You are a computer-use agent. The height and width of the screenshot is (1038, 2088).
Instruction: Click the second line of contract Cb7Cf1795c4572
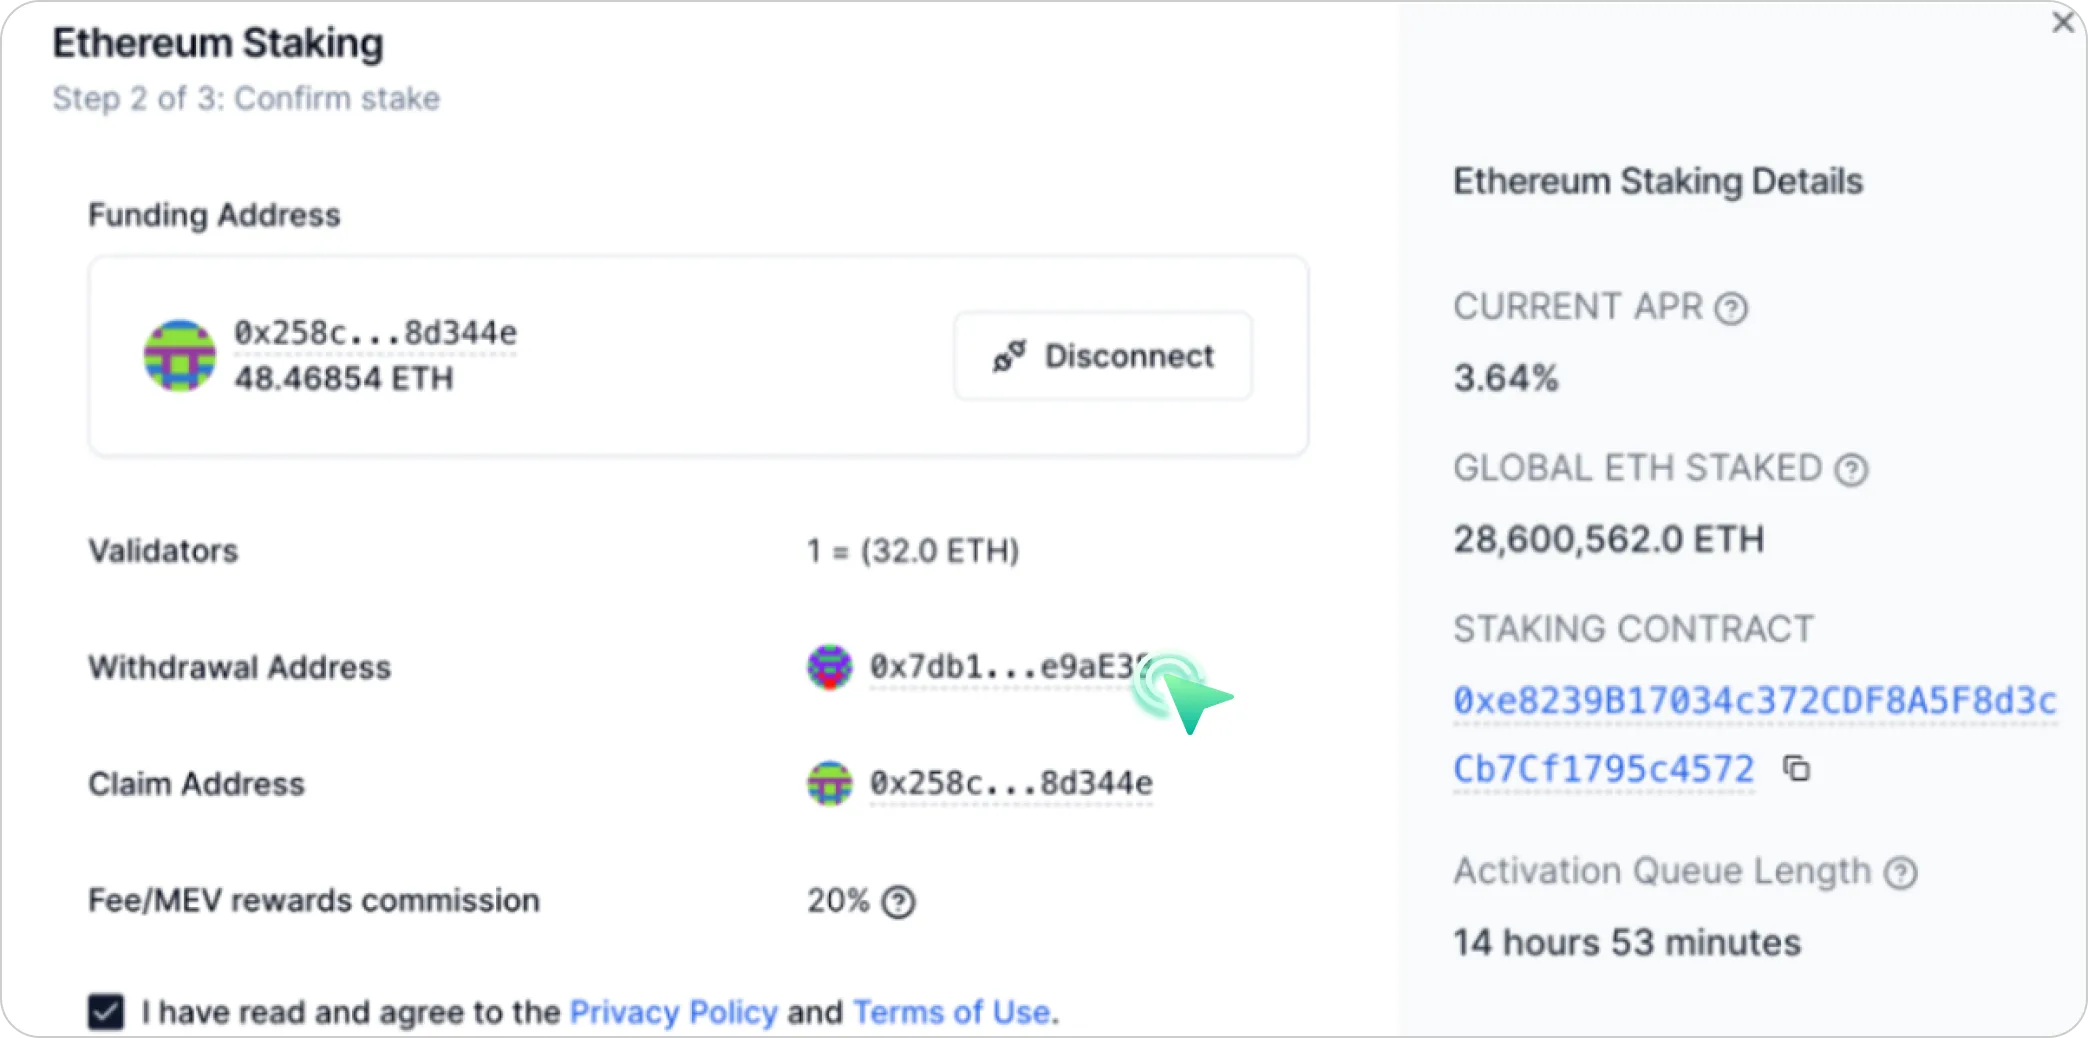pyautogui.click(x=1603, y=769)
